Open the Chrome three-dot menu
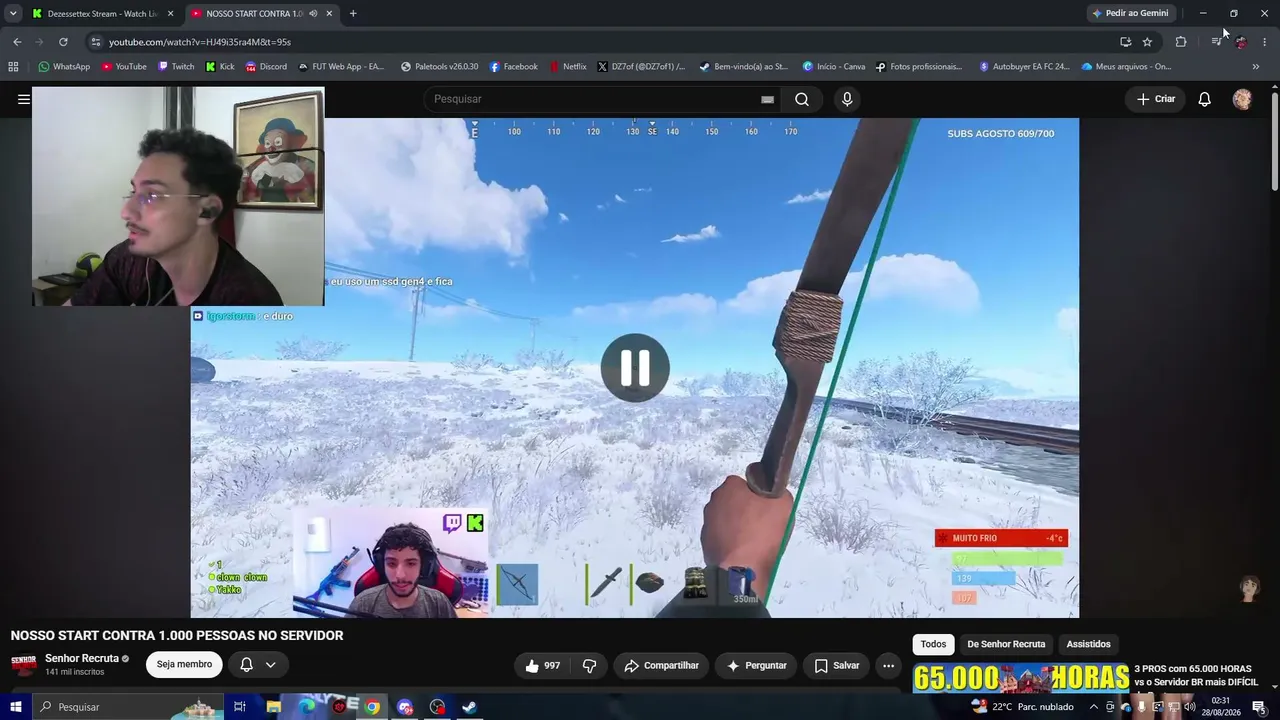The height and width of the screenshot is (720, 1280). [1265, 42]
